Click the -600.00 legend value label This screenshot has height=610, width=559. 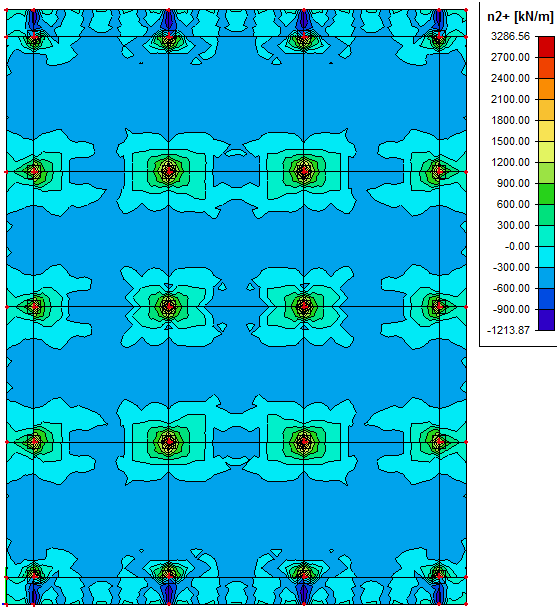(x=511, y=288)
